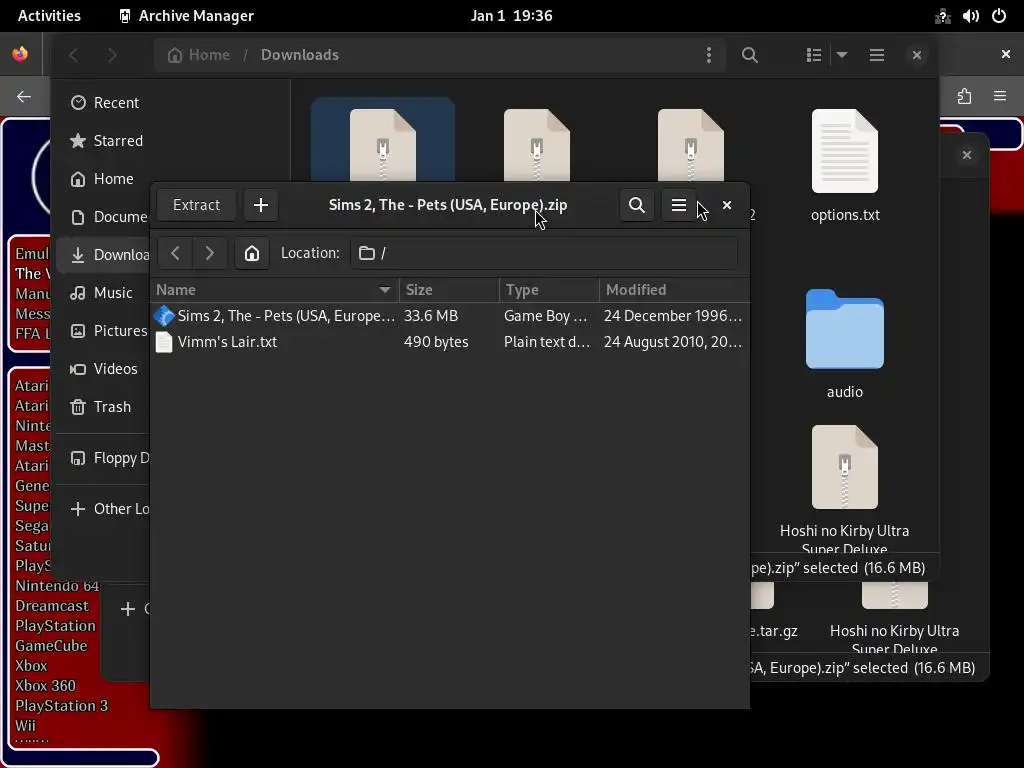This screenshot has height=768, width=1024.
Task: Add files with the plus button
Action: pyautogui.click(x=261, y=205)
